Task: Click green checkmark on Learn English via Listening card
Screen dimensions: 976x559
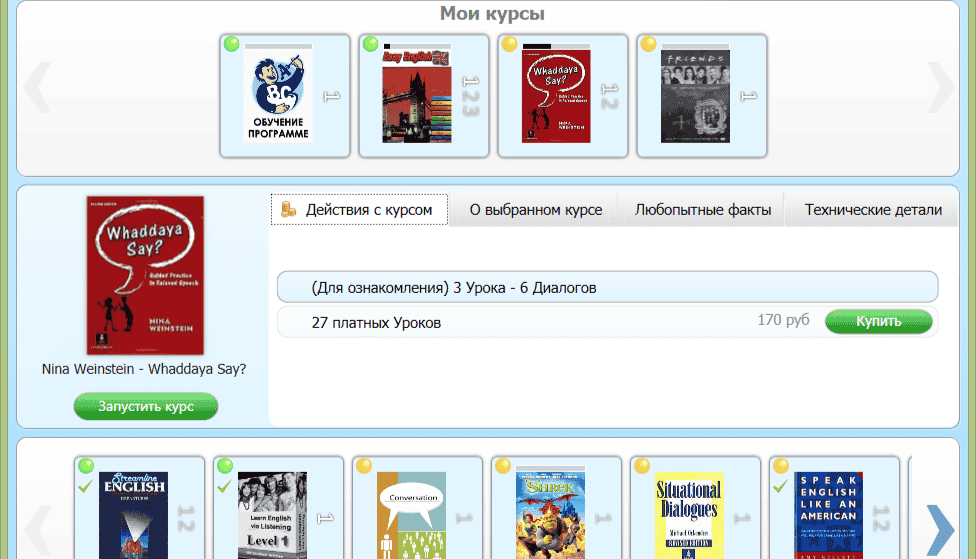Action: point(225,486)
